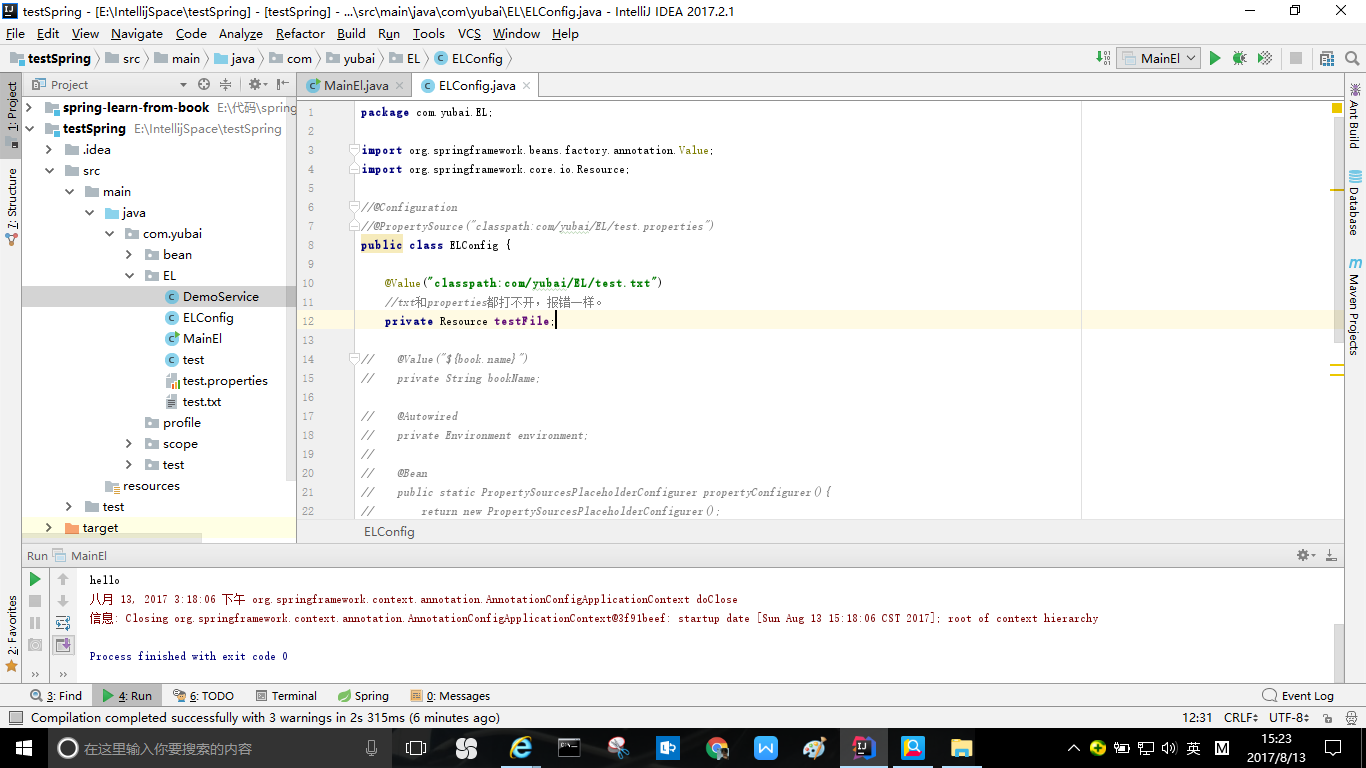Open the MainEl run configuration dropdown
1366x768 pixels.
click(x=1158, y=59)
